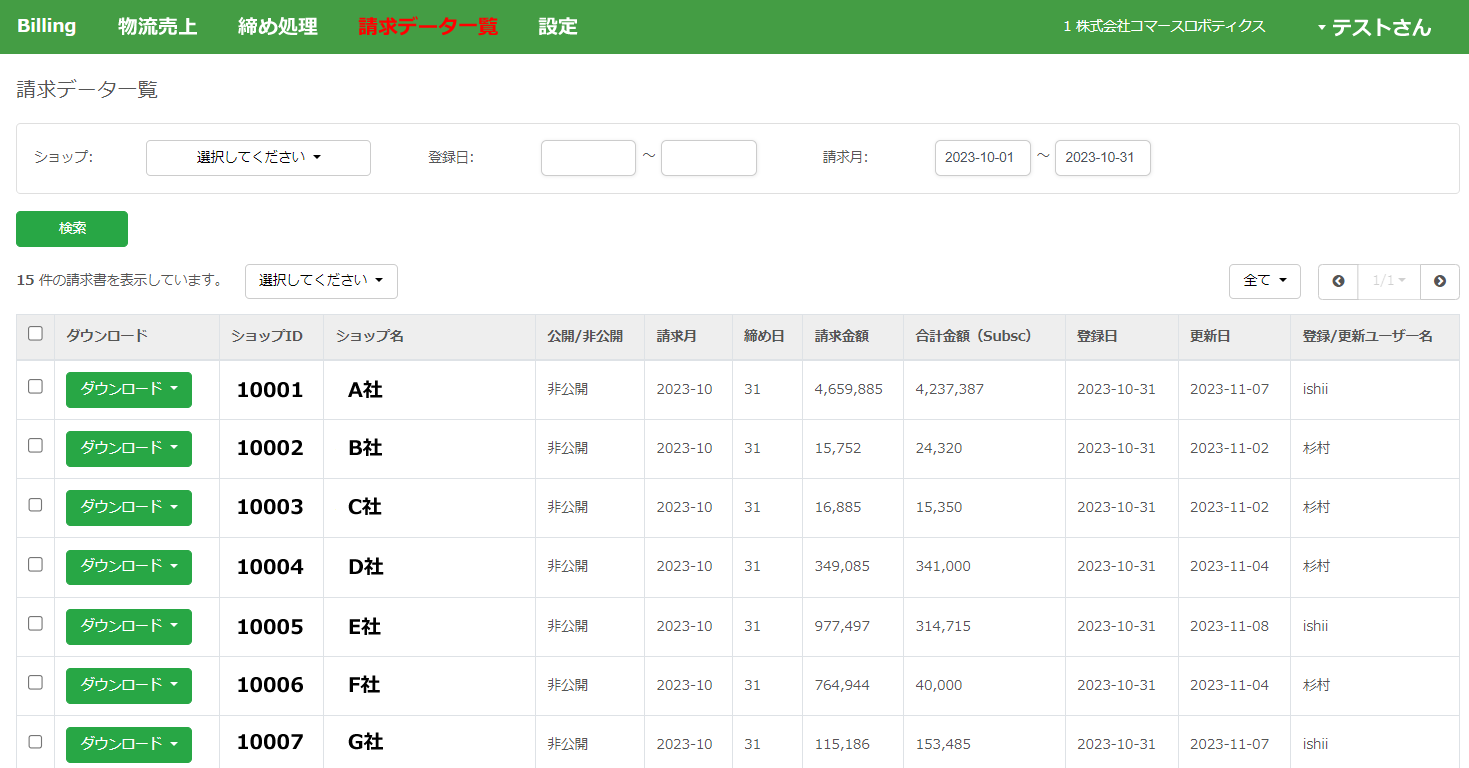Click the green 検索 button
This screenshot has width=1469, height=768.
click(x=72, y=228)
